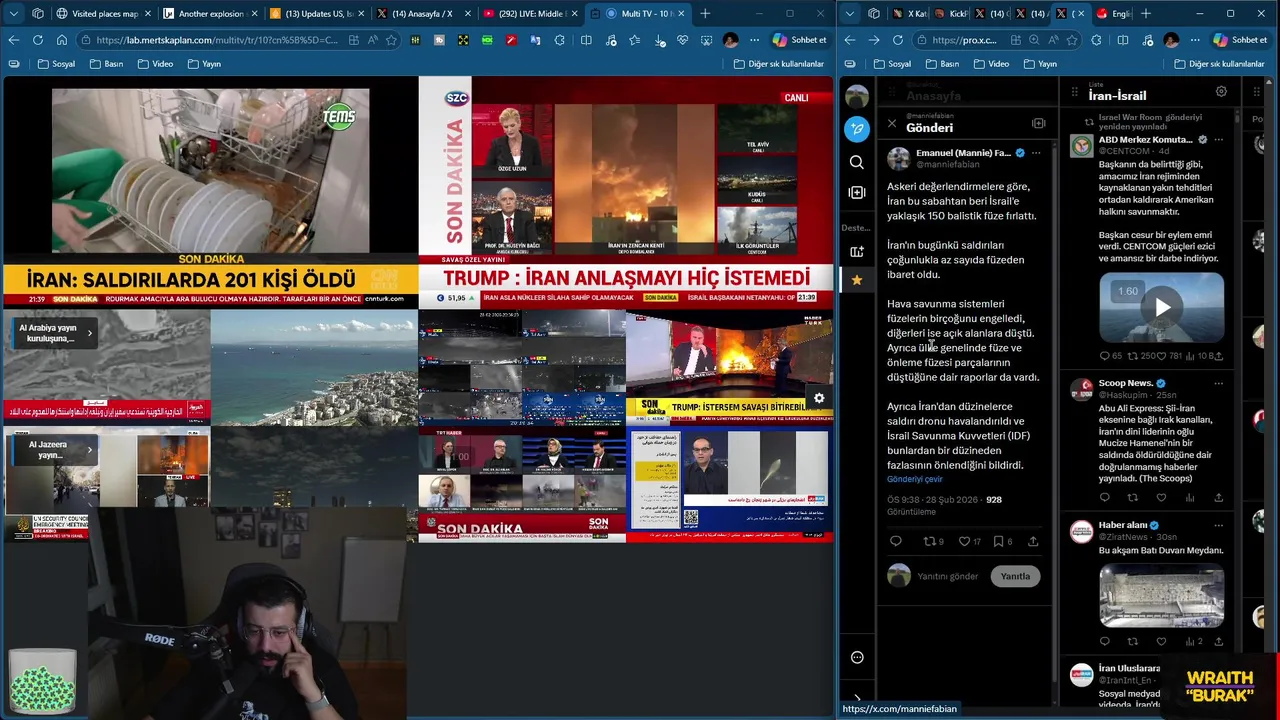Open more options on Haber alanı post

coord(1218,525)
